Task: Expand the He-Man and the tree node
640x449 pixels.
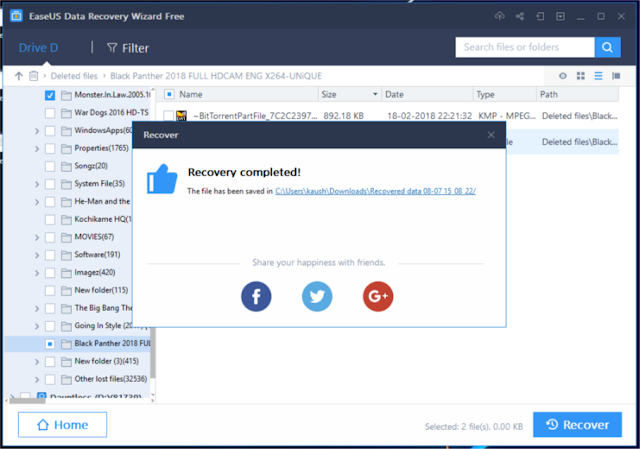Action: point(37,202)
